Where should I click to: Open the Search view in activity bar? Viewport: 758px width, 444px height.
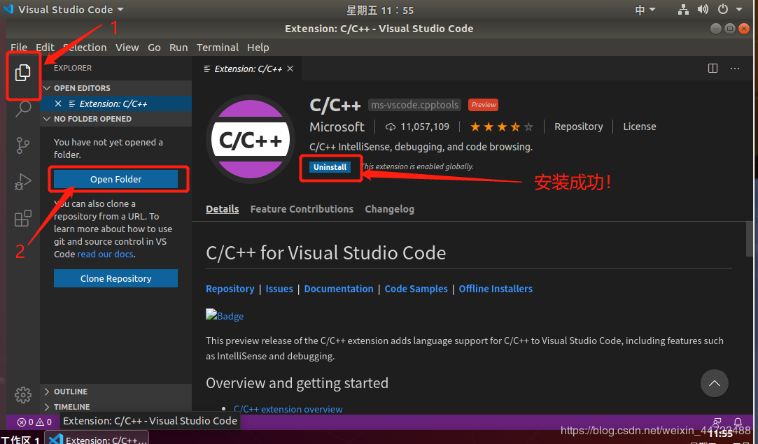[x=23, y=108]
